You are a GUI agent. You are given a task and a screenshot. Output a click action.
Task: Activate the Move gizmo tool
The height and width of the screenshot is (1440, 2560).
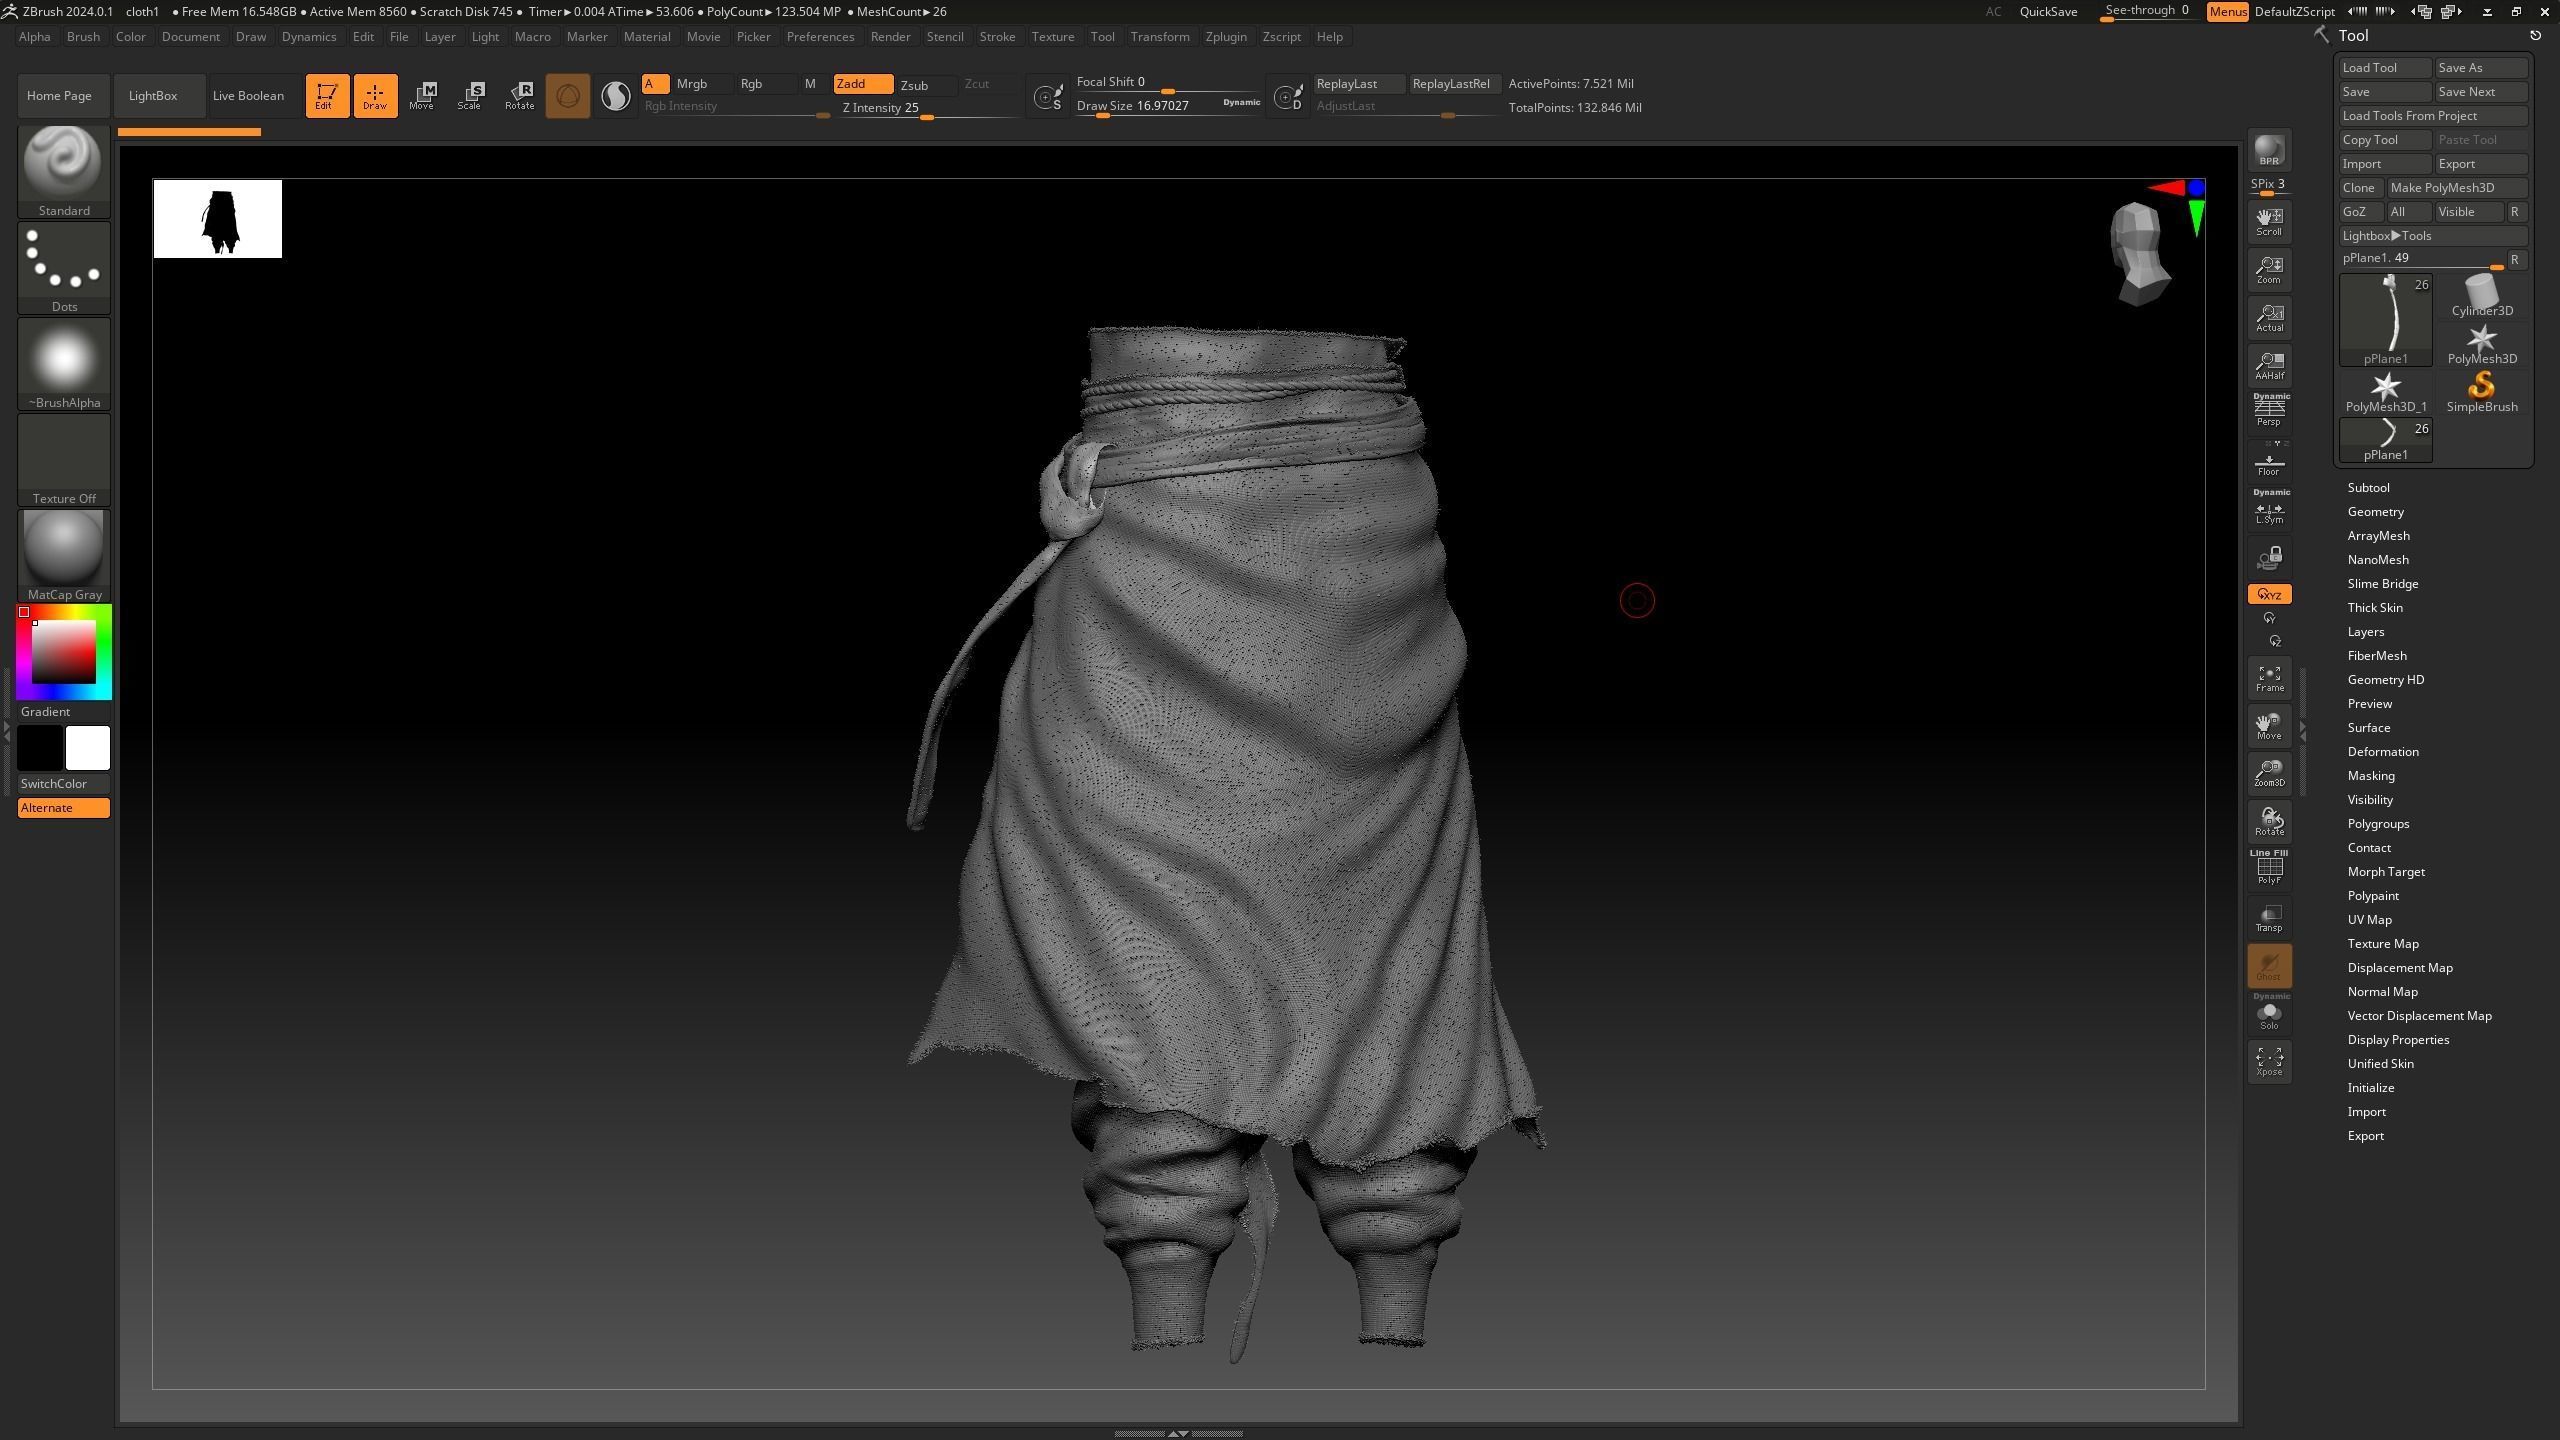point(422,96)
